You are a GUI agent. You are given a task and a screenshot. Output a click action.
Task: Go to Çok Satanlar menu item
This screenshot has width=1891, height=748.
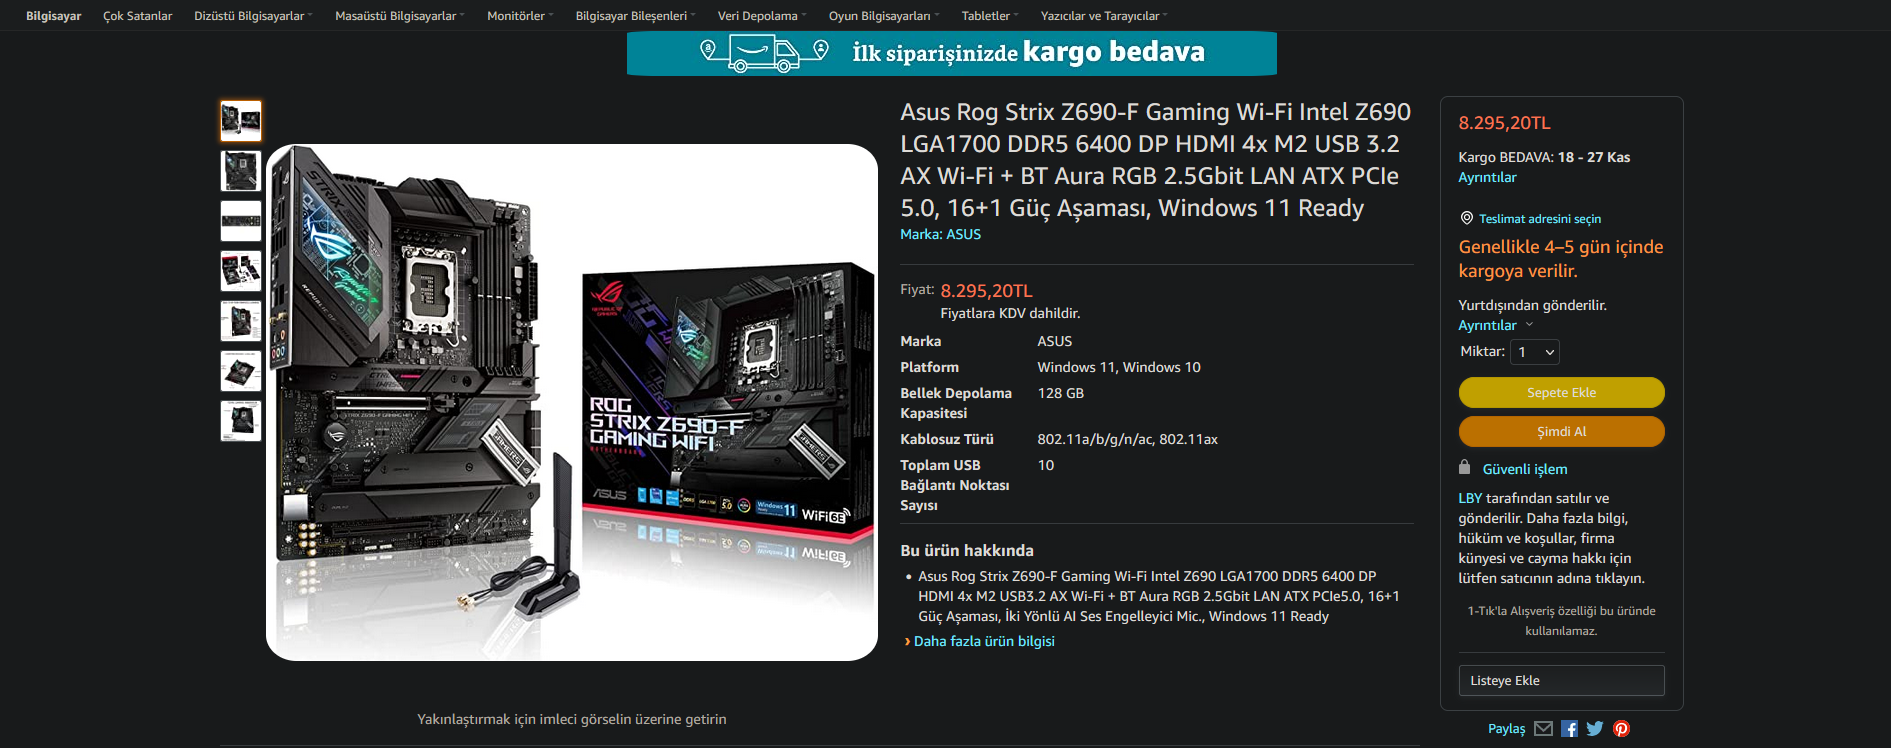(138, 16)
